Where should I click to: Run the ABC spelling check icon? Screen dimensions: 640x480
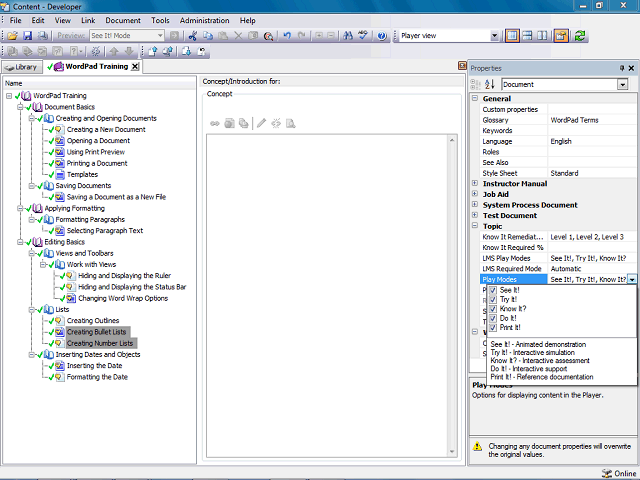362,36
